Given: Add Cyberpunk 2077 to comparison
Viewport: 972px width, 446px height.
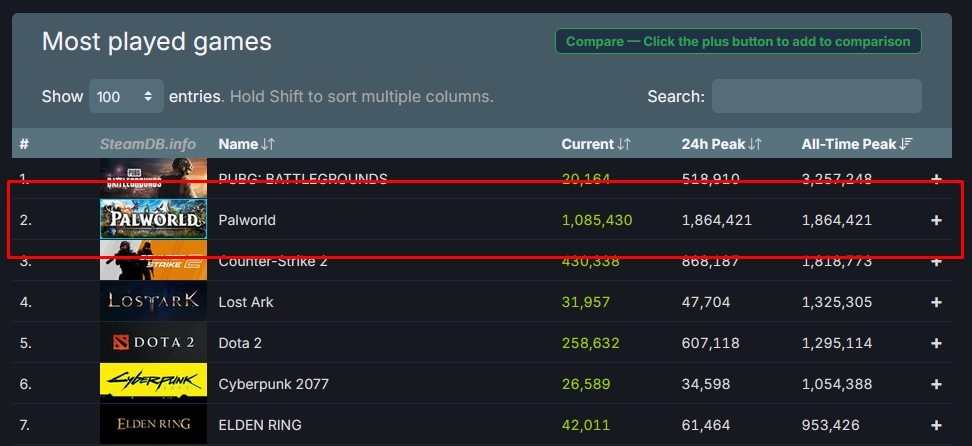Looking at the screenshot, I should tap(936, 384).
